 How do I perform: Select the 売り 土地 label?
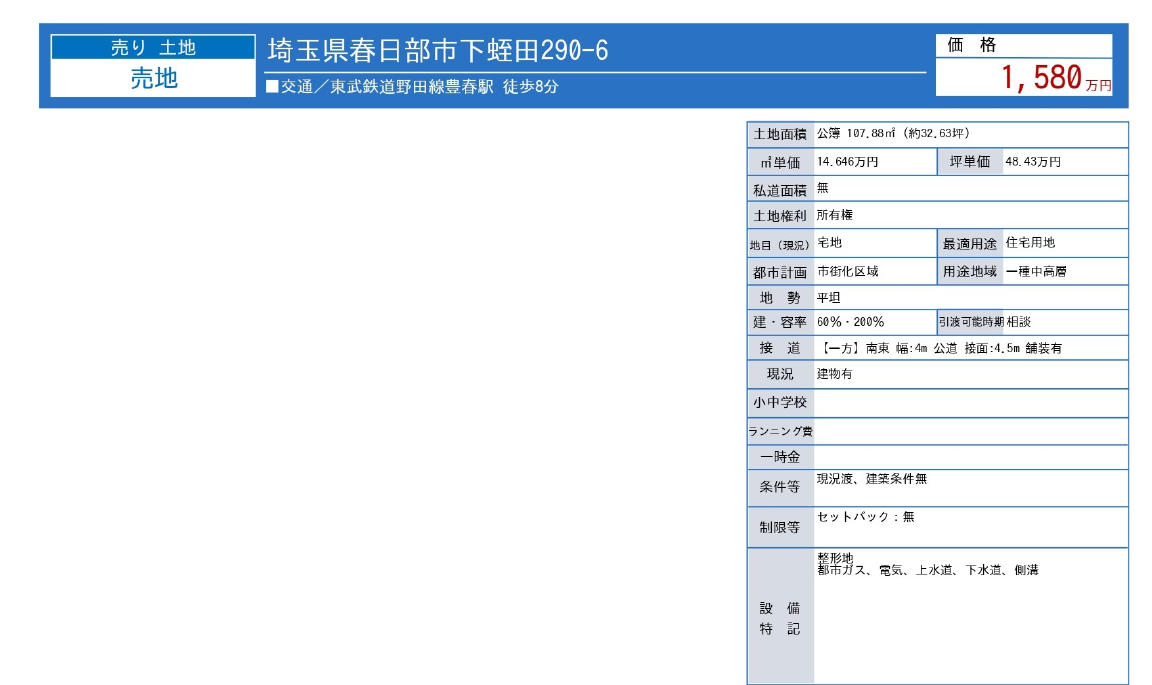click(x=148, y=42)
